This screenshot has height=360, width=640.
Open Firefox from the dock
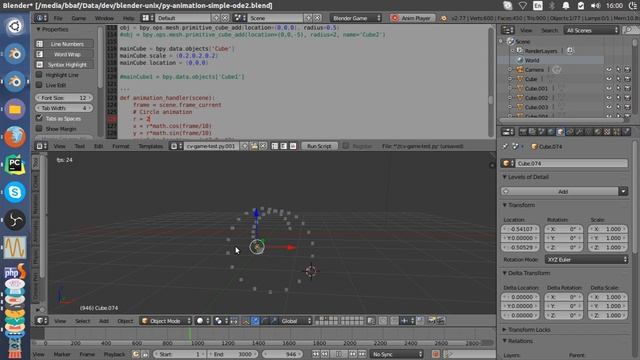[x=15, y=137]
